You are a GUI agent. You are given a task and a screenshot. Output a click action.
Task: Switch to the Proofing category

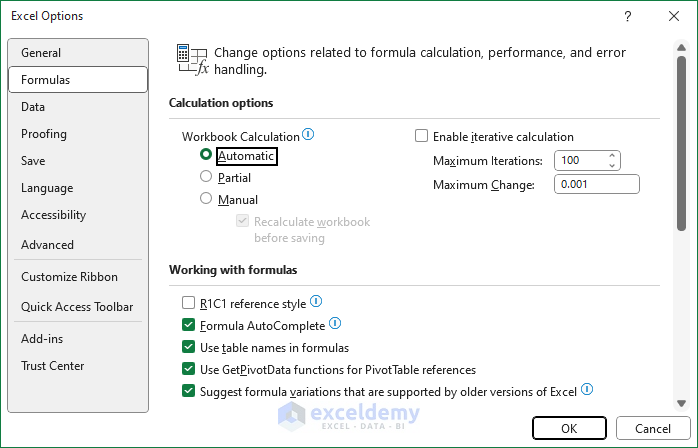tap(44, 134)
